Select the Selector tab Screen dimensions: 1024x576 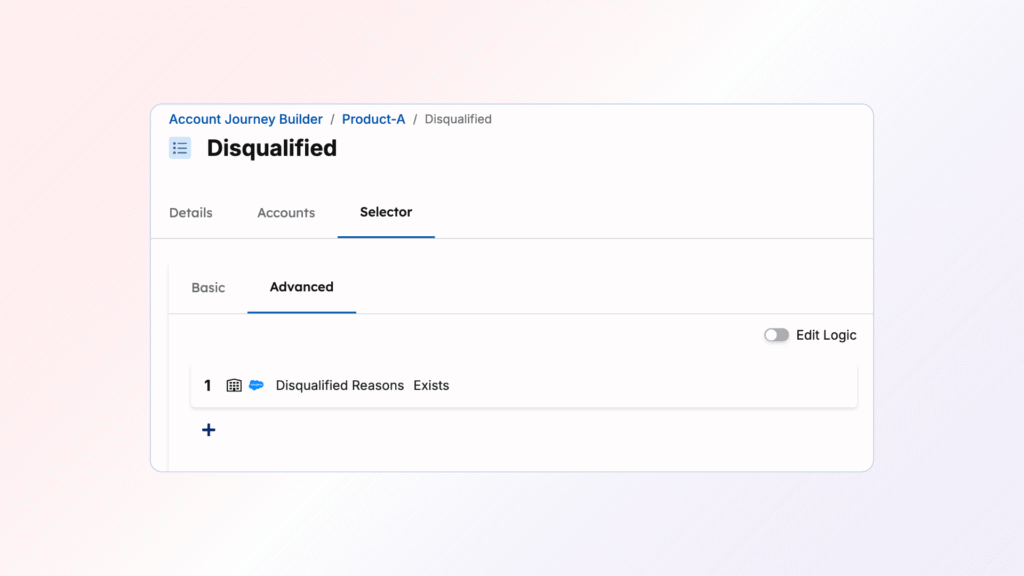coord(386,212)
